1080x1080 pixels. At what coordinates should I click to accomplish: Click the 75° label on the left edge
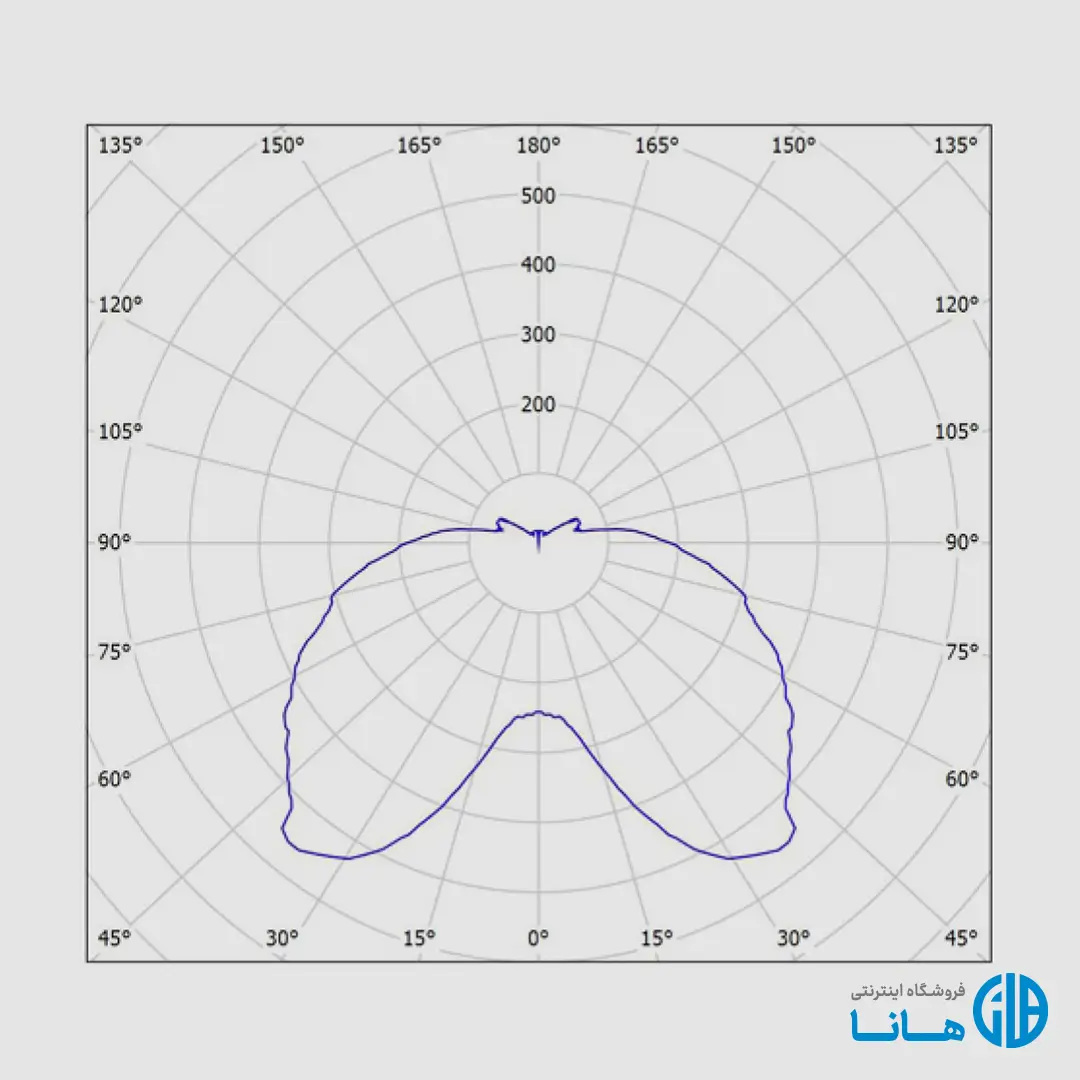114,652
